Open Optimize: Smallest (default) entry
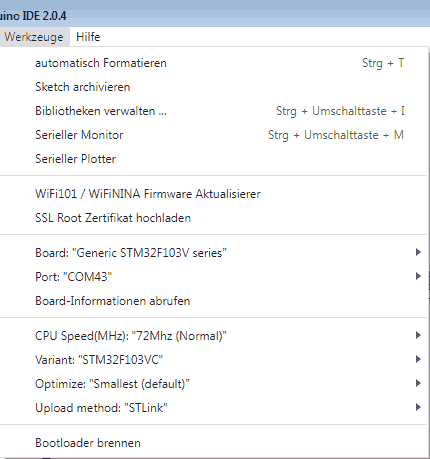 213,384
